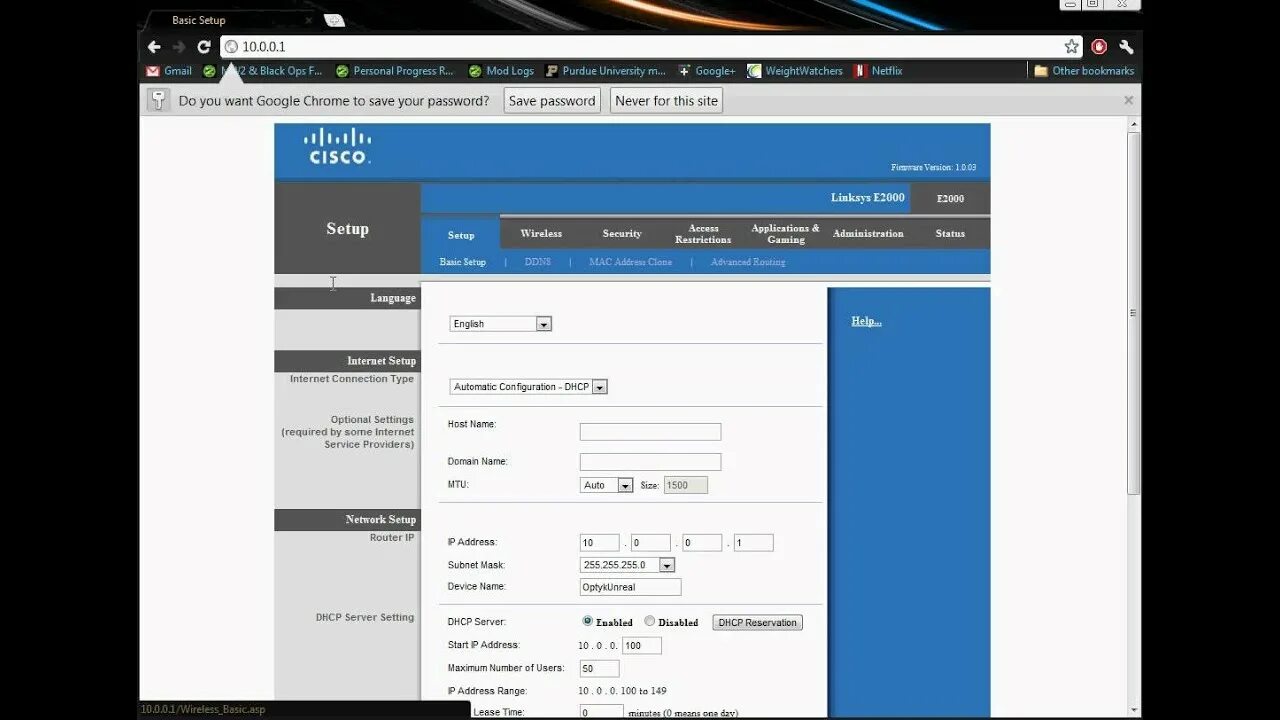Click first IP Address octet field
This screenshot has height=720, width=1280.
tap(600, 543)
